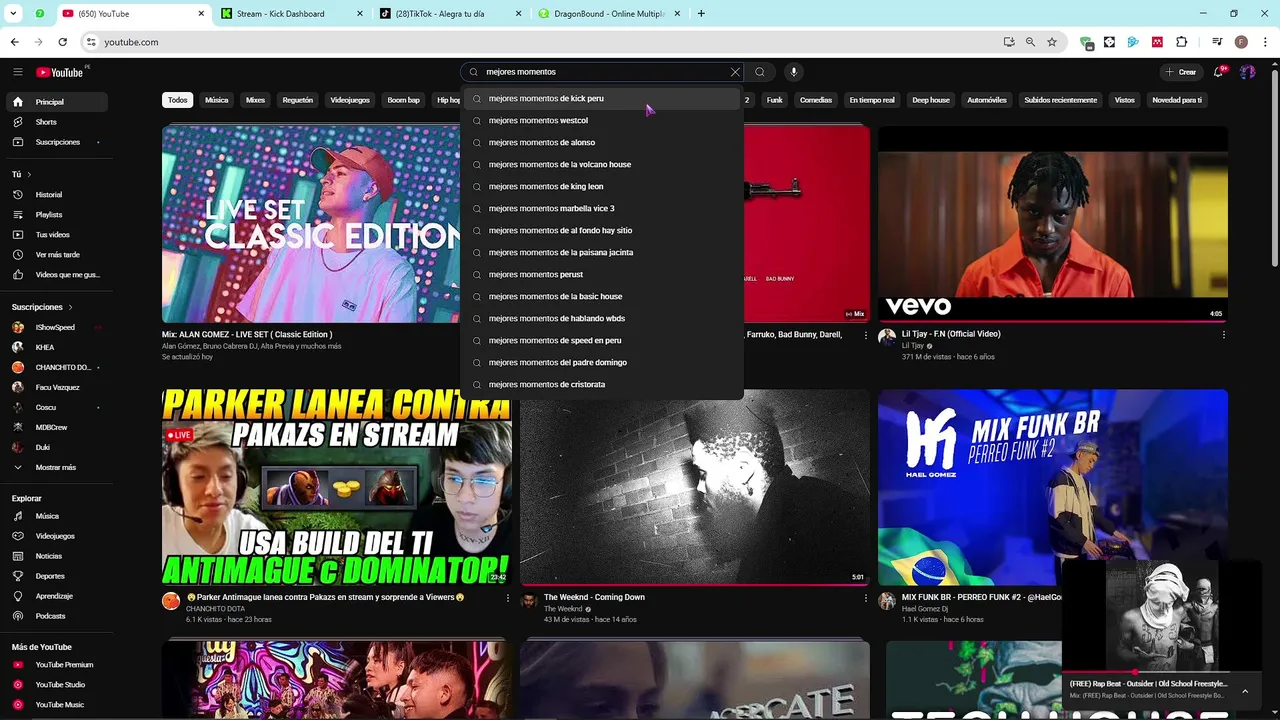Switch to the DragonBound tab

click(x=608, y=14)
